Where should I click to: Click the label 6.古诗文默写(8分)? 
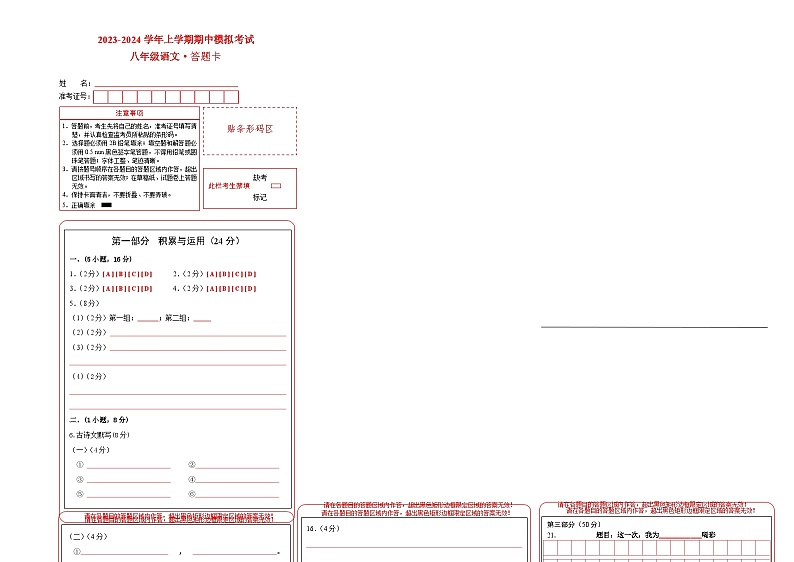click(x=99, y=435)
